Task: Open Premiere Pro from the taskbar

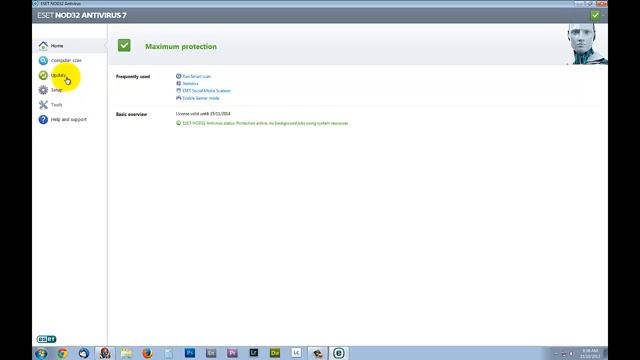Action: pyautogui.click(x=232, y=353)
